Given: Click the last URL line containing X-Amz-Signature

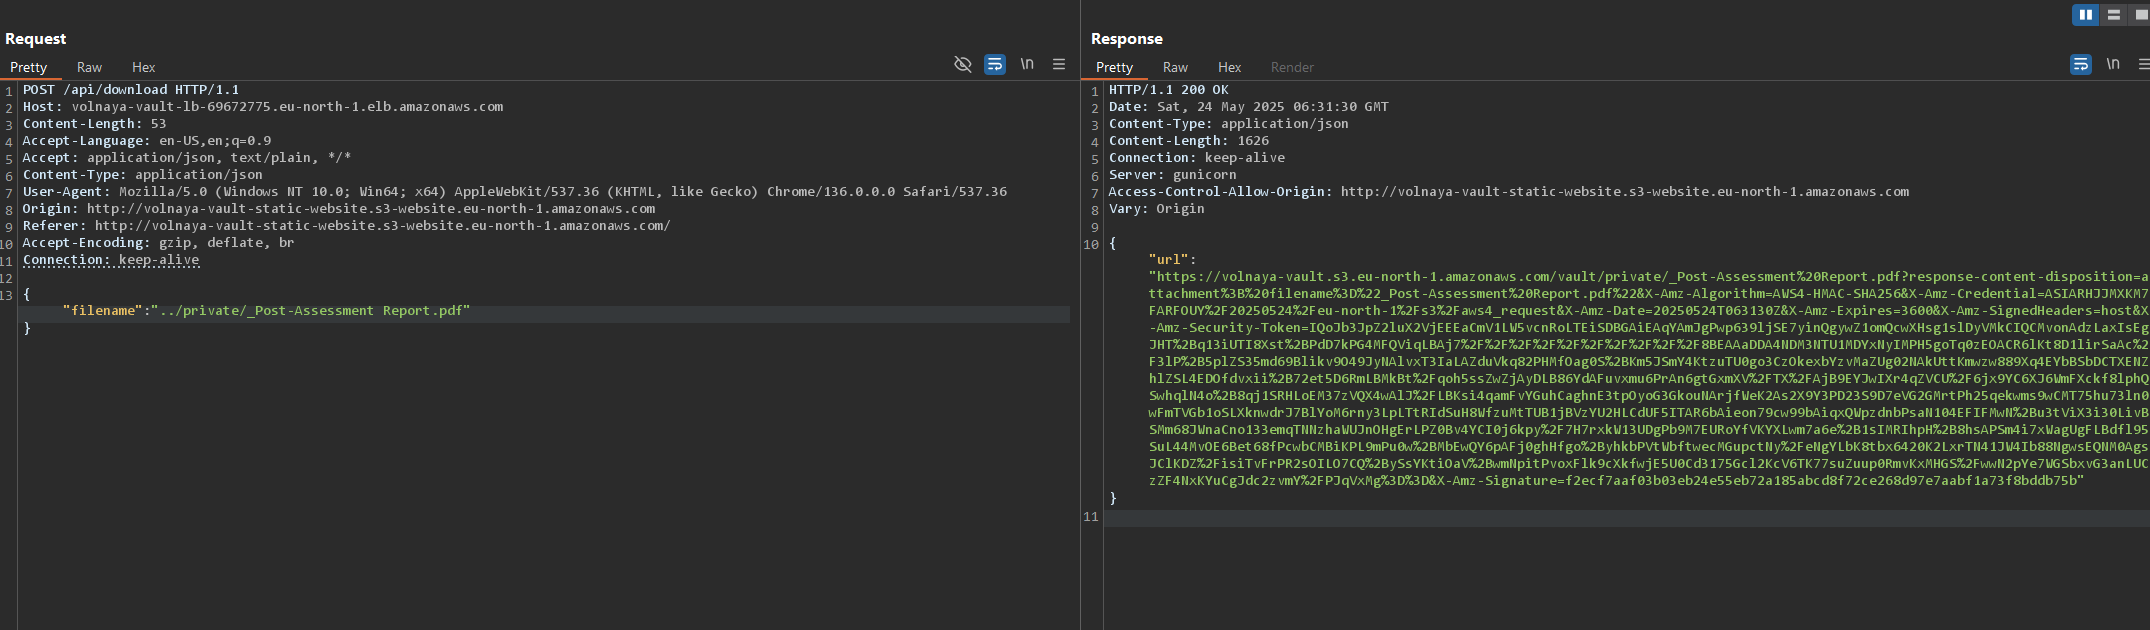Looking at the screenshot, I should click(1617, 481).
